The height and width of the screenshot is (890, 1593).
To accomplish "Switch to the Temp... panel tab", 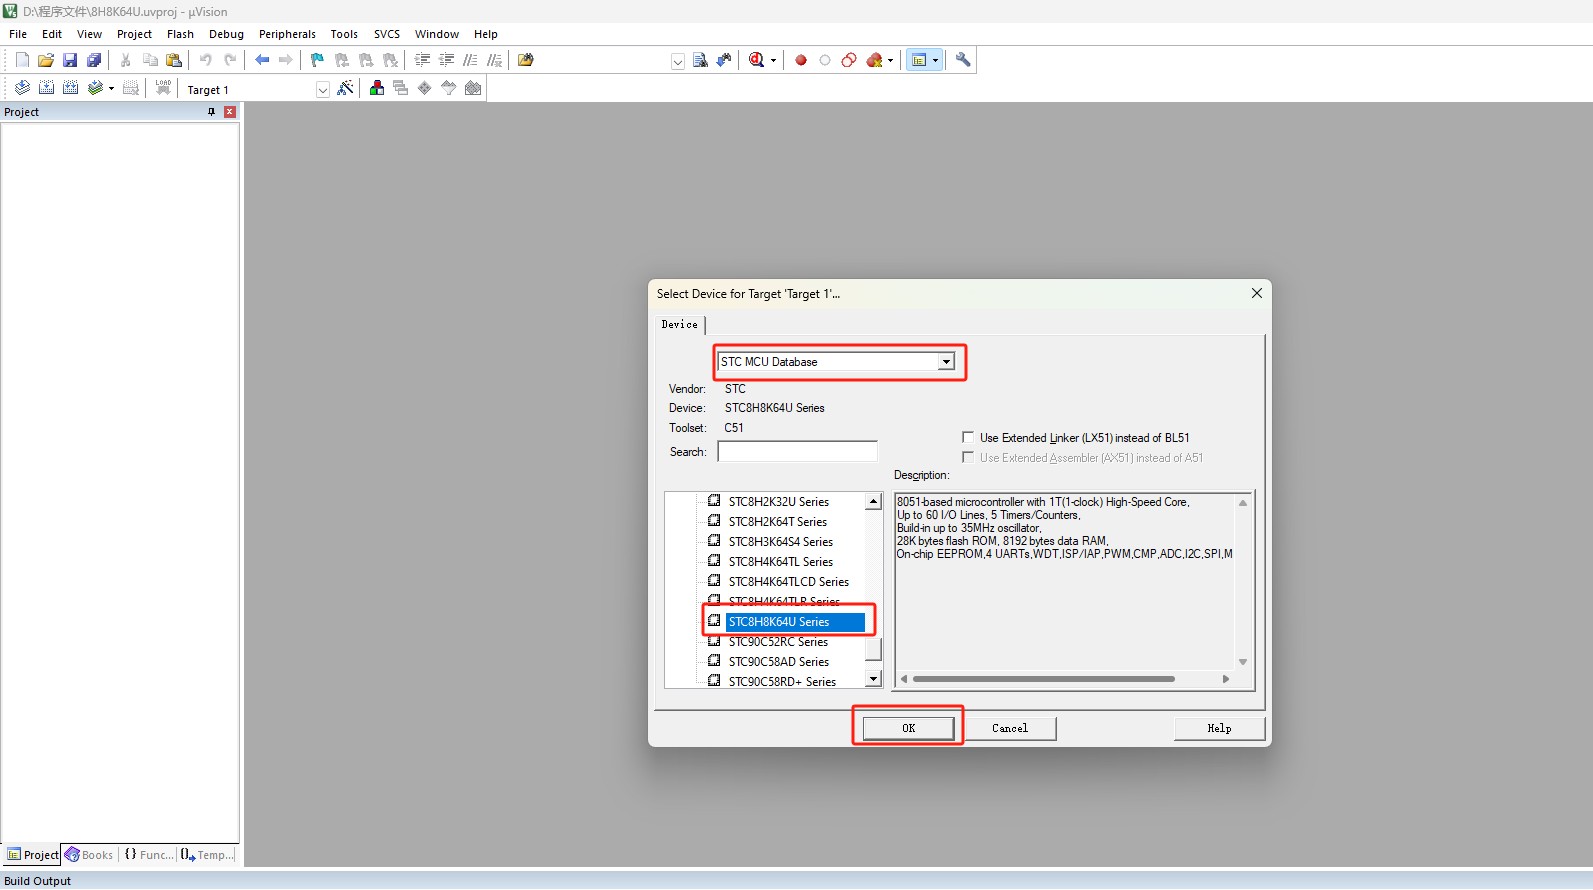I will point(208,855).
